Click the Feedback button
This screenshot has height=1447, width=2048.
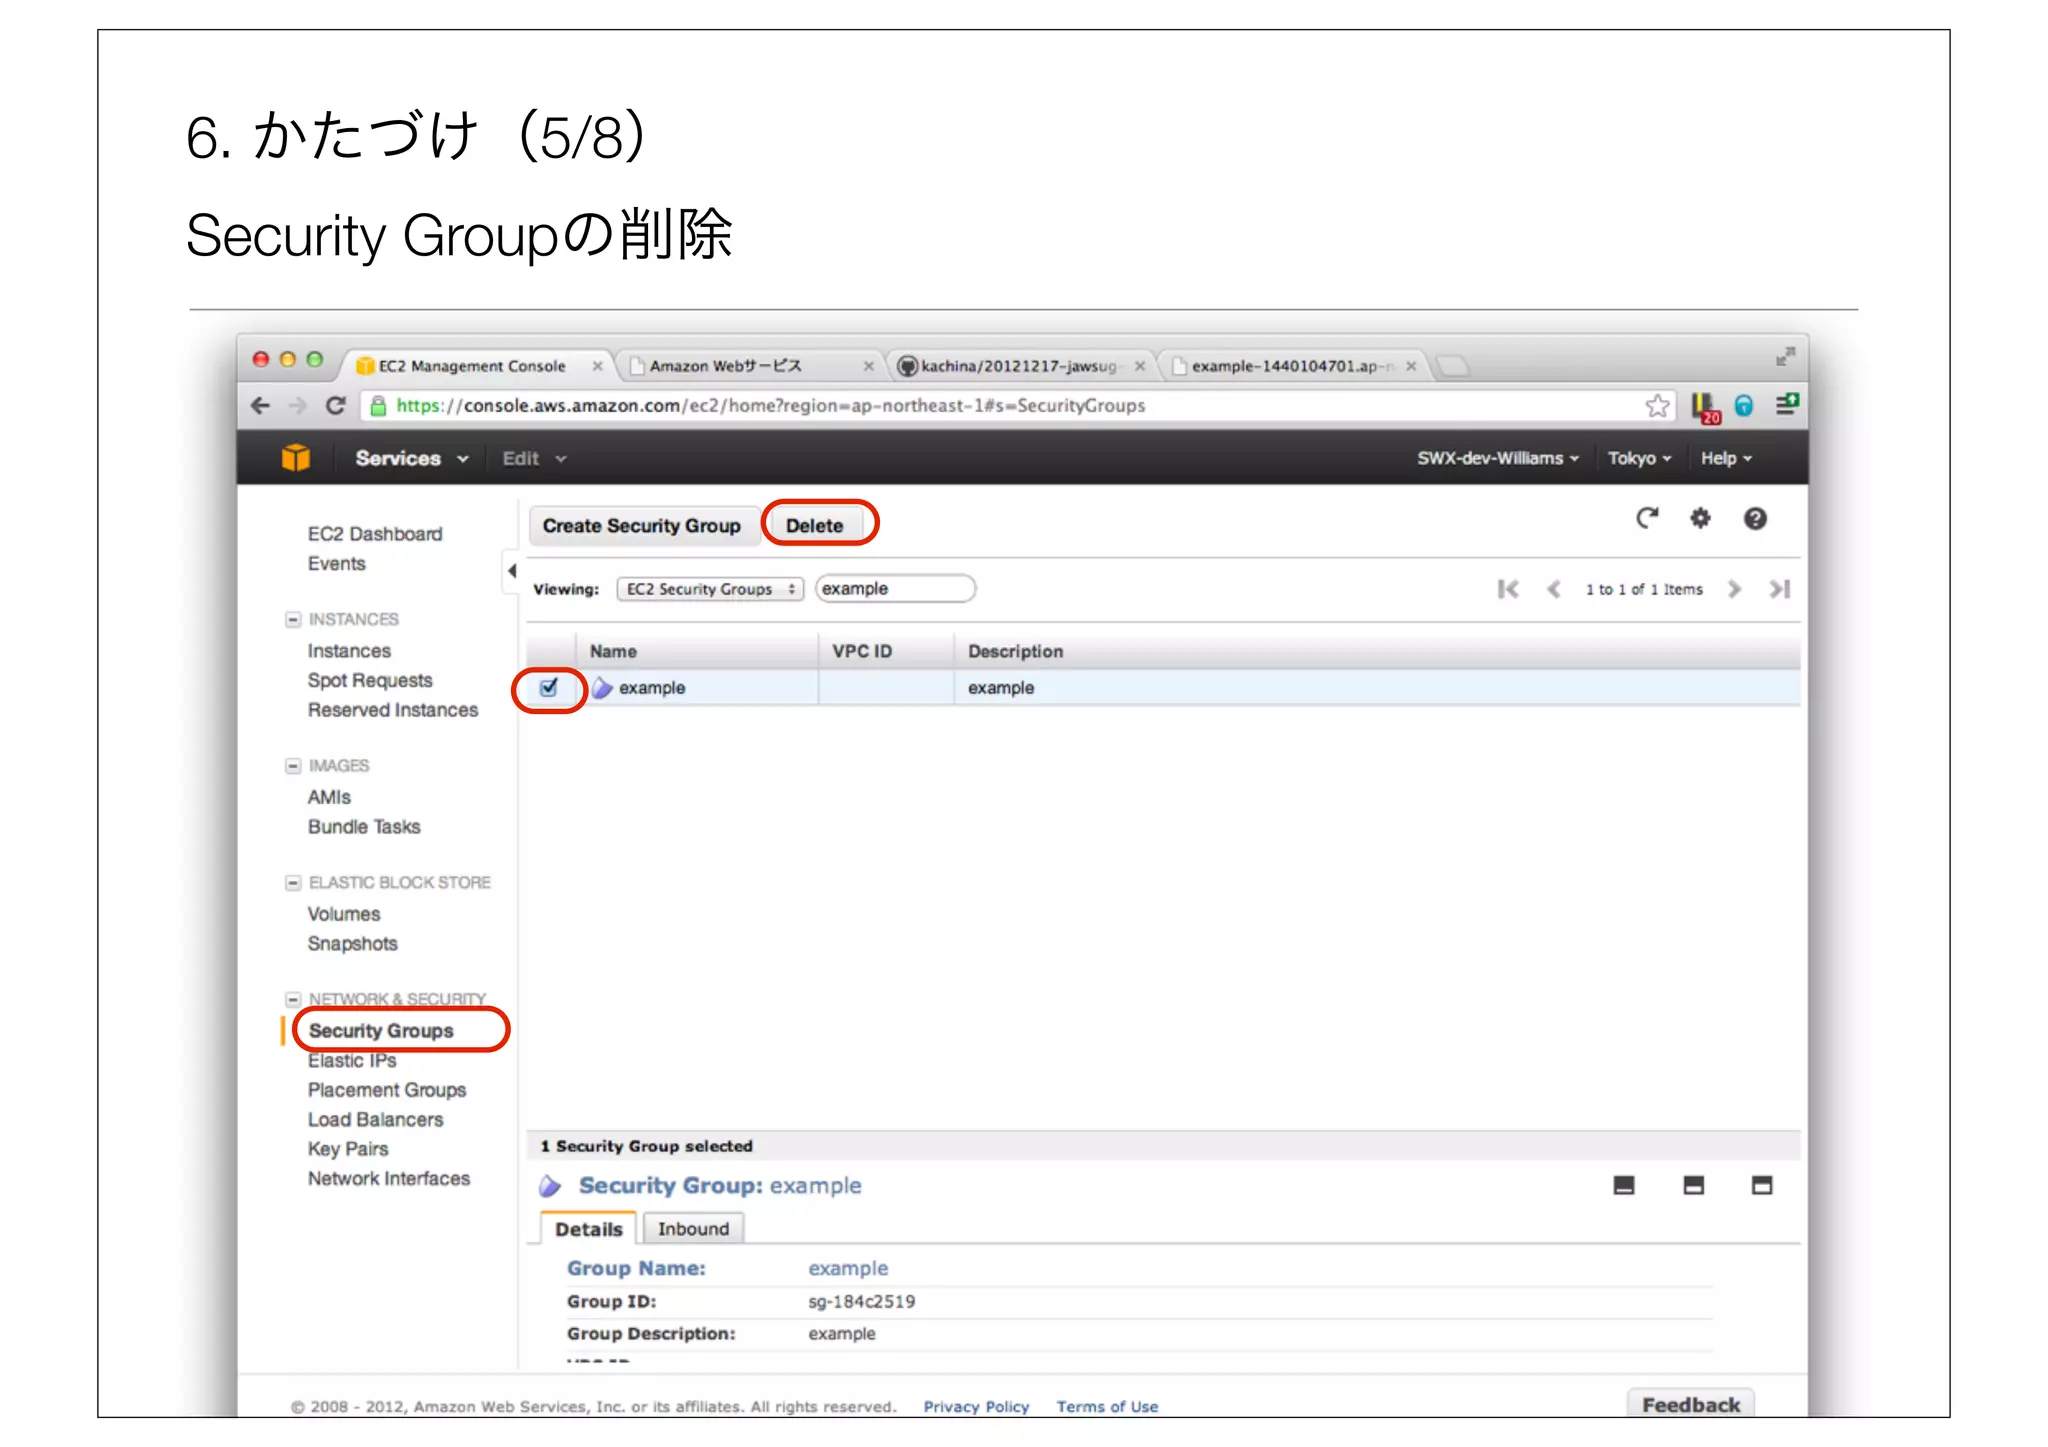(x=1690, y=1404)
